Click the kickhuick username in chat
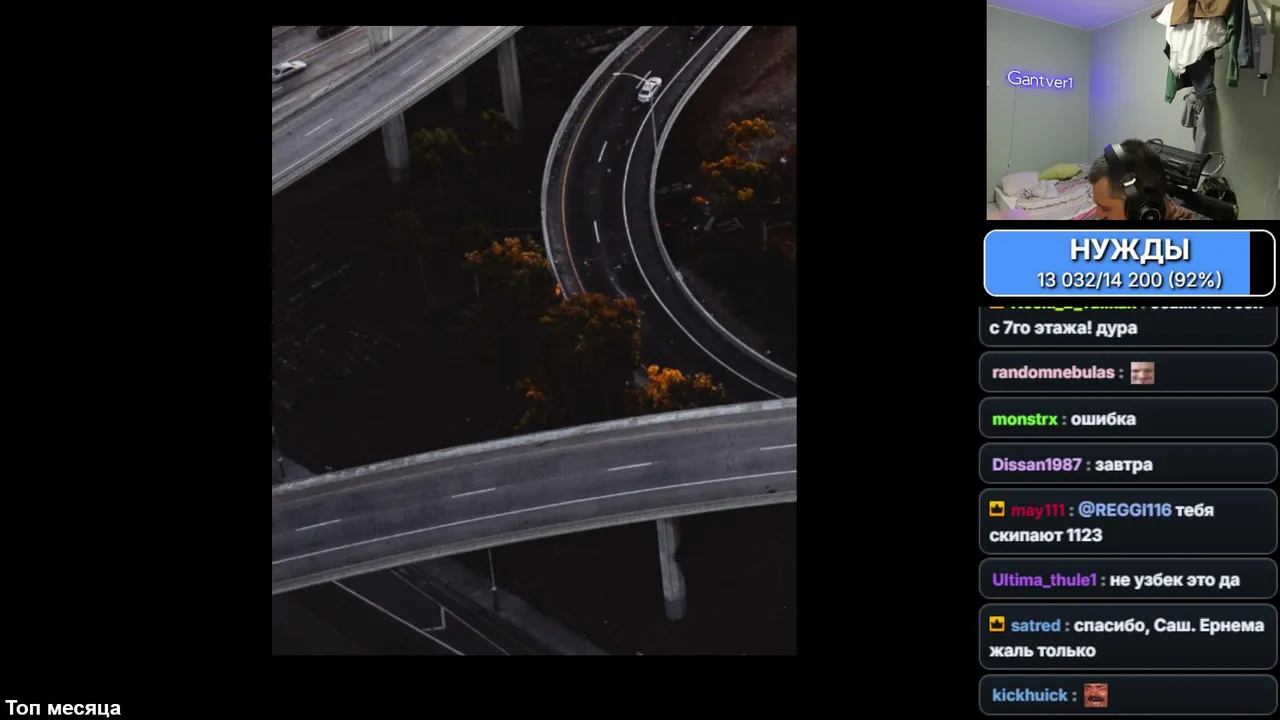Screen dimensions: 1280x720 (1030, 695)
